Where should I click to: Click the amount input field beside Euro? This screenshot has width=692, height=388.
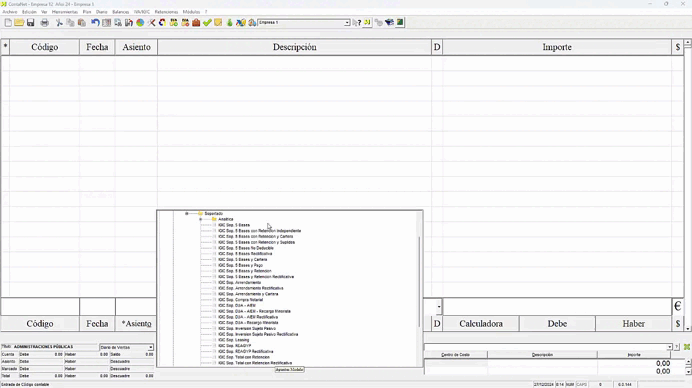coord(557,306)
